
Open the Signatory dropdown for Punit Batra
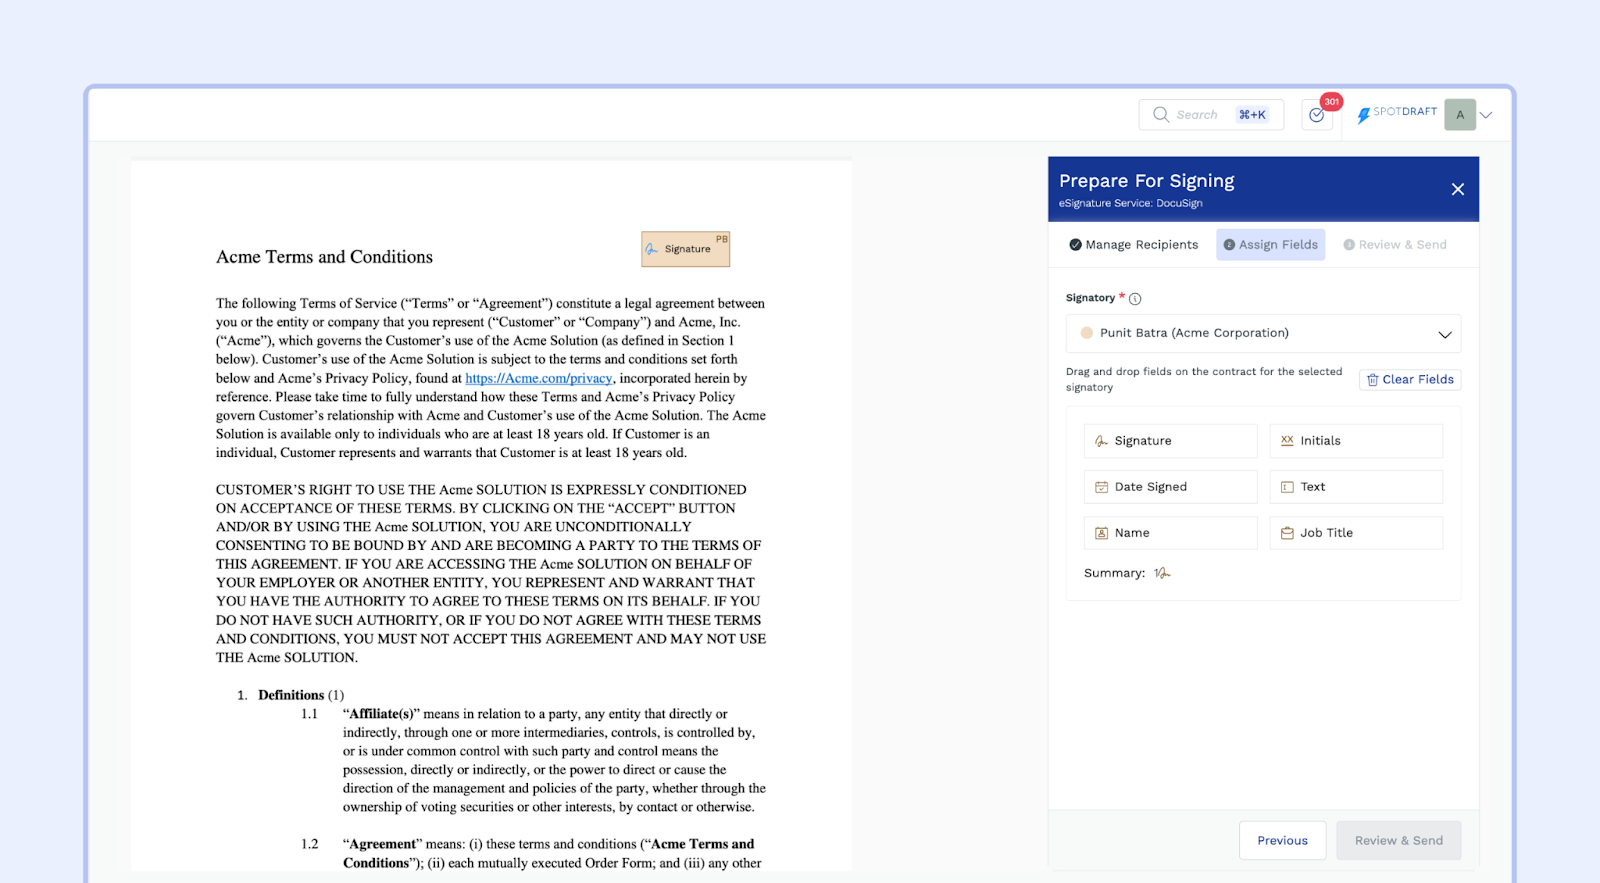click(x=1263, y=334)
